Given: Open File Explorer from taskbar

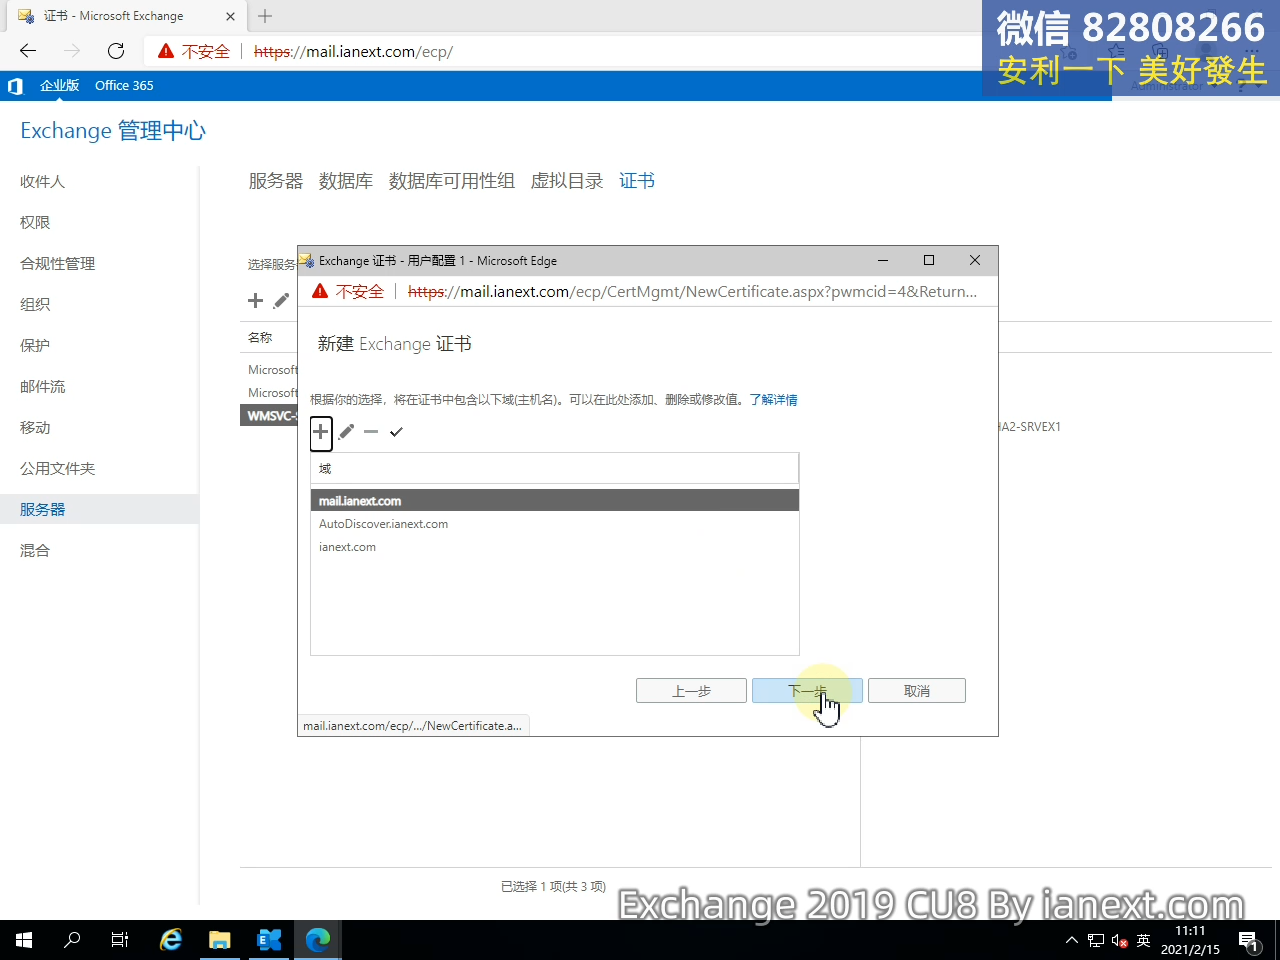Looking at the screenshot, I should pyautogui.click(x=219, y=940).
